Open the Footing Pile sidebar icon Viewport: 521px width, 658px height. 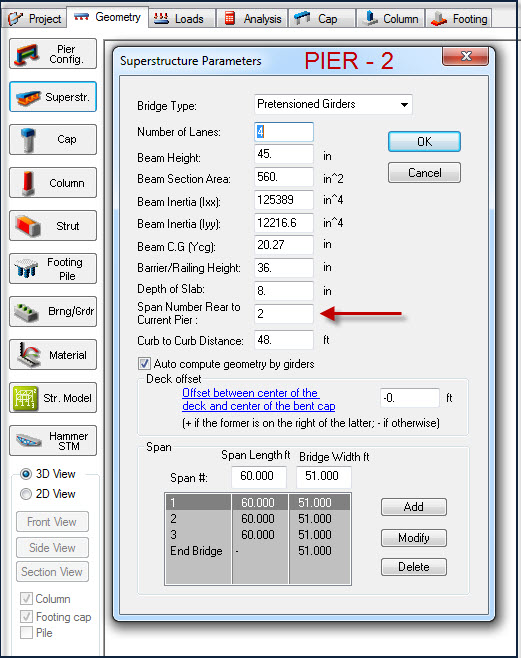[53, 269]
